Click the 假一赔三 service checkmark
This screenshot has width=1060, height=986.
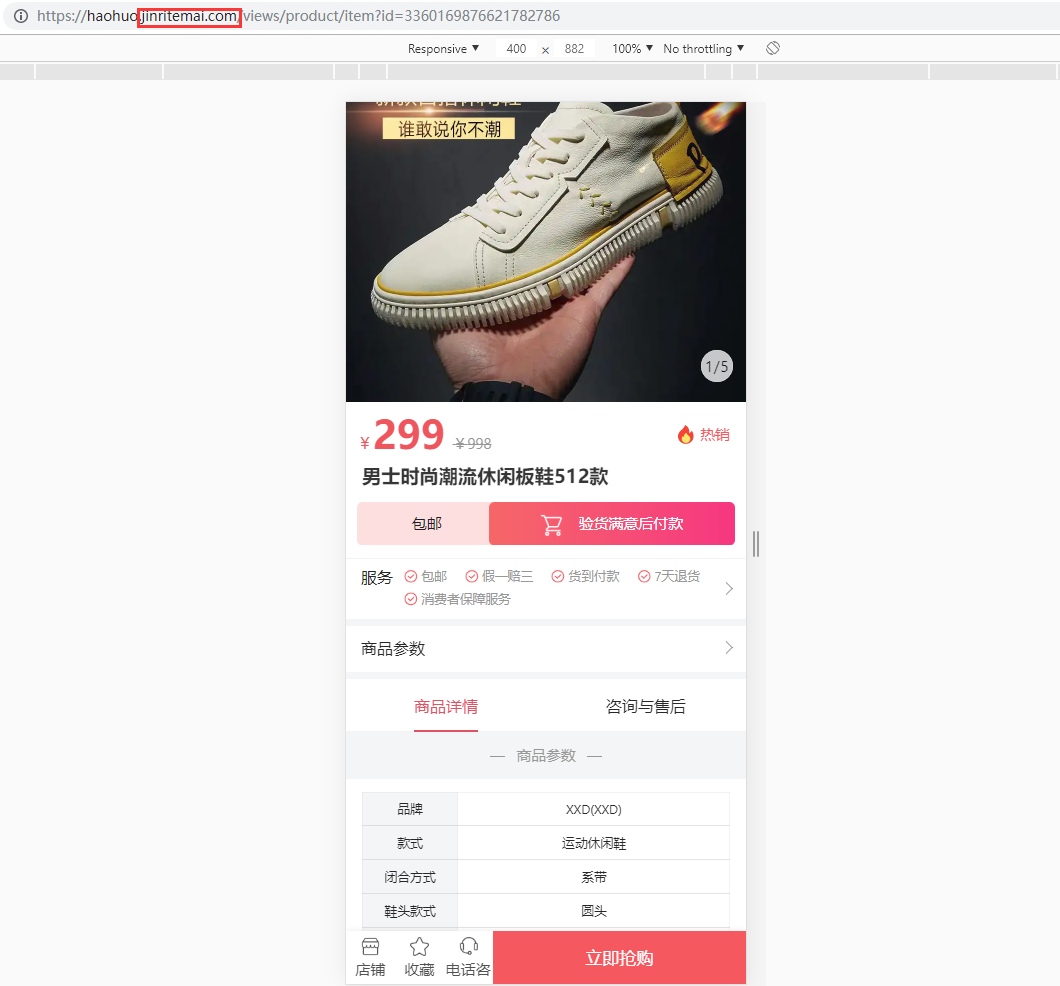pos(472,576)
